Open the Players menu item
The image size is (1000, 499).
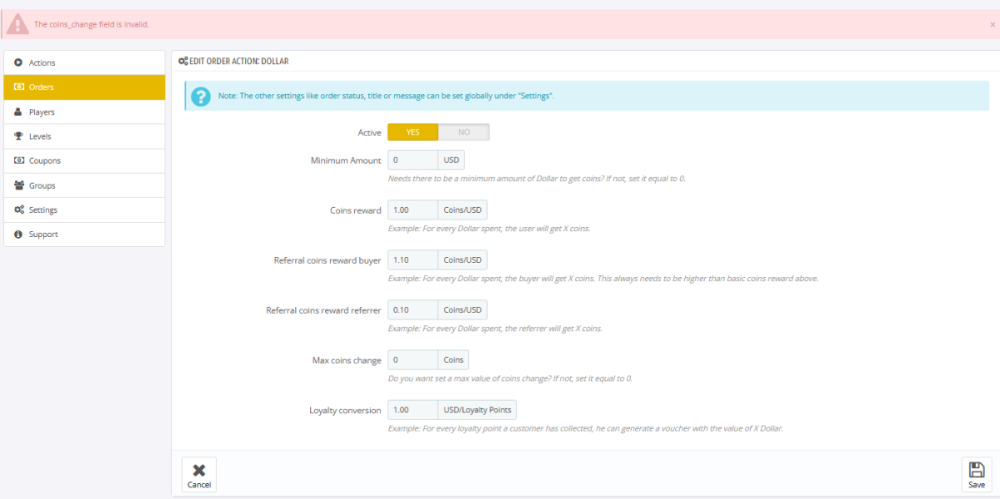pyautogui.click(x=84, y=112)
